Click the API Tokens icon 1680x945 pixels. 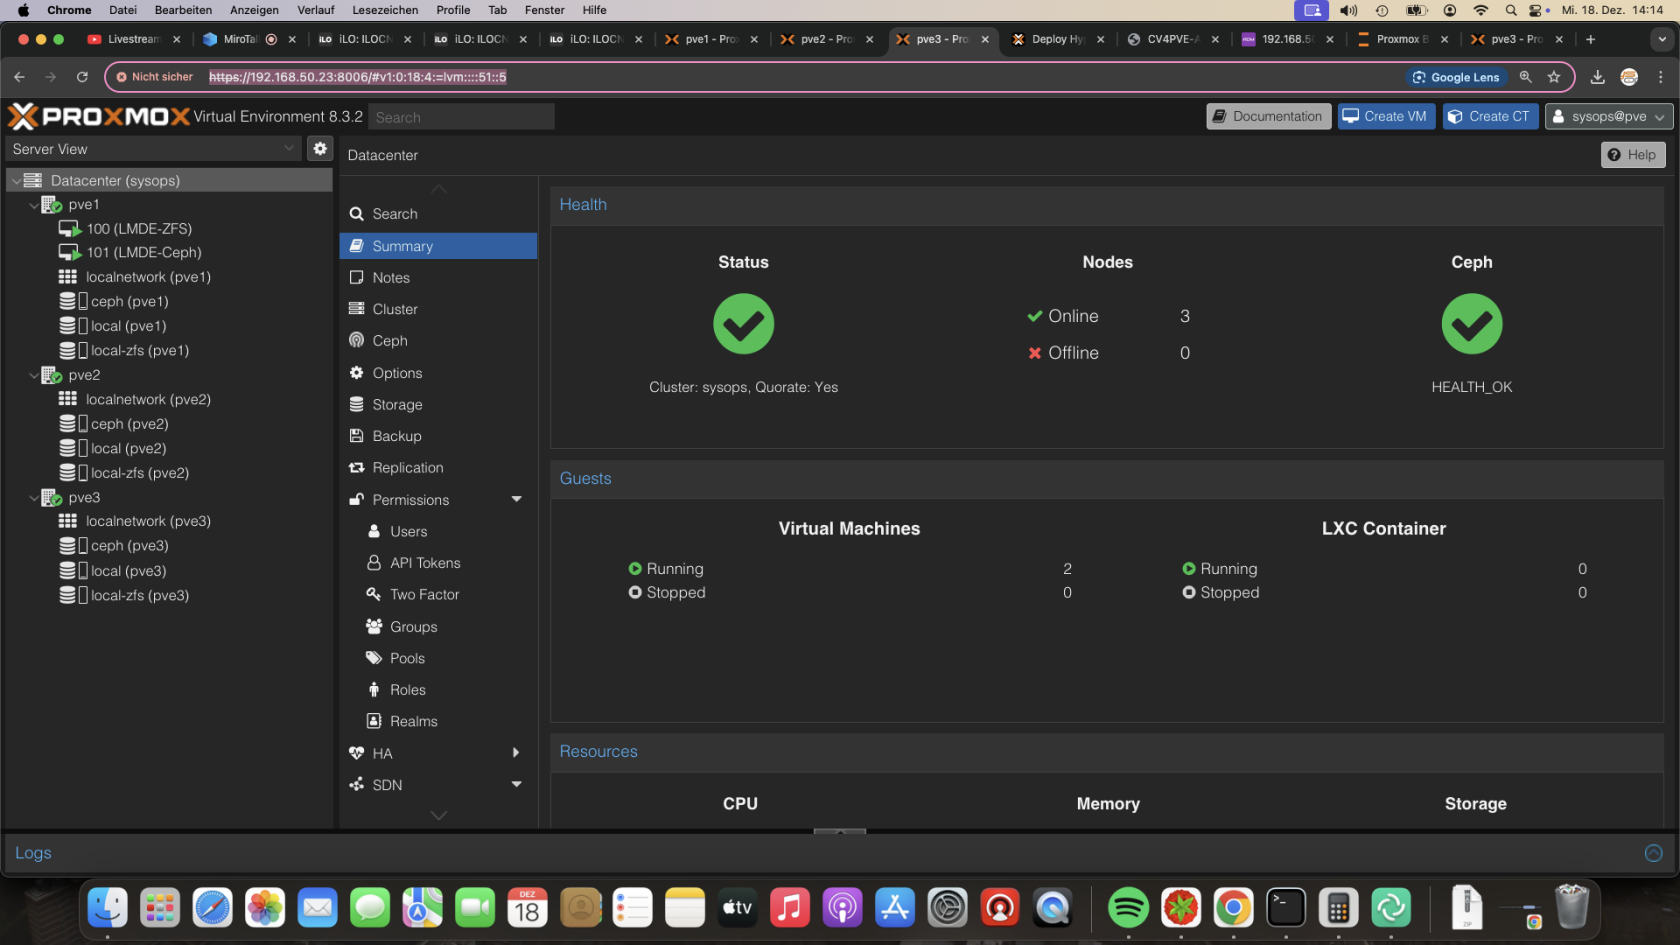374,563
